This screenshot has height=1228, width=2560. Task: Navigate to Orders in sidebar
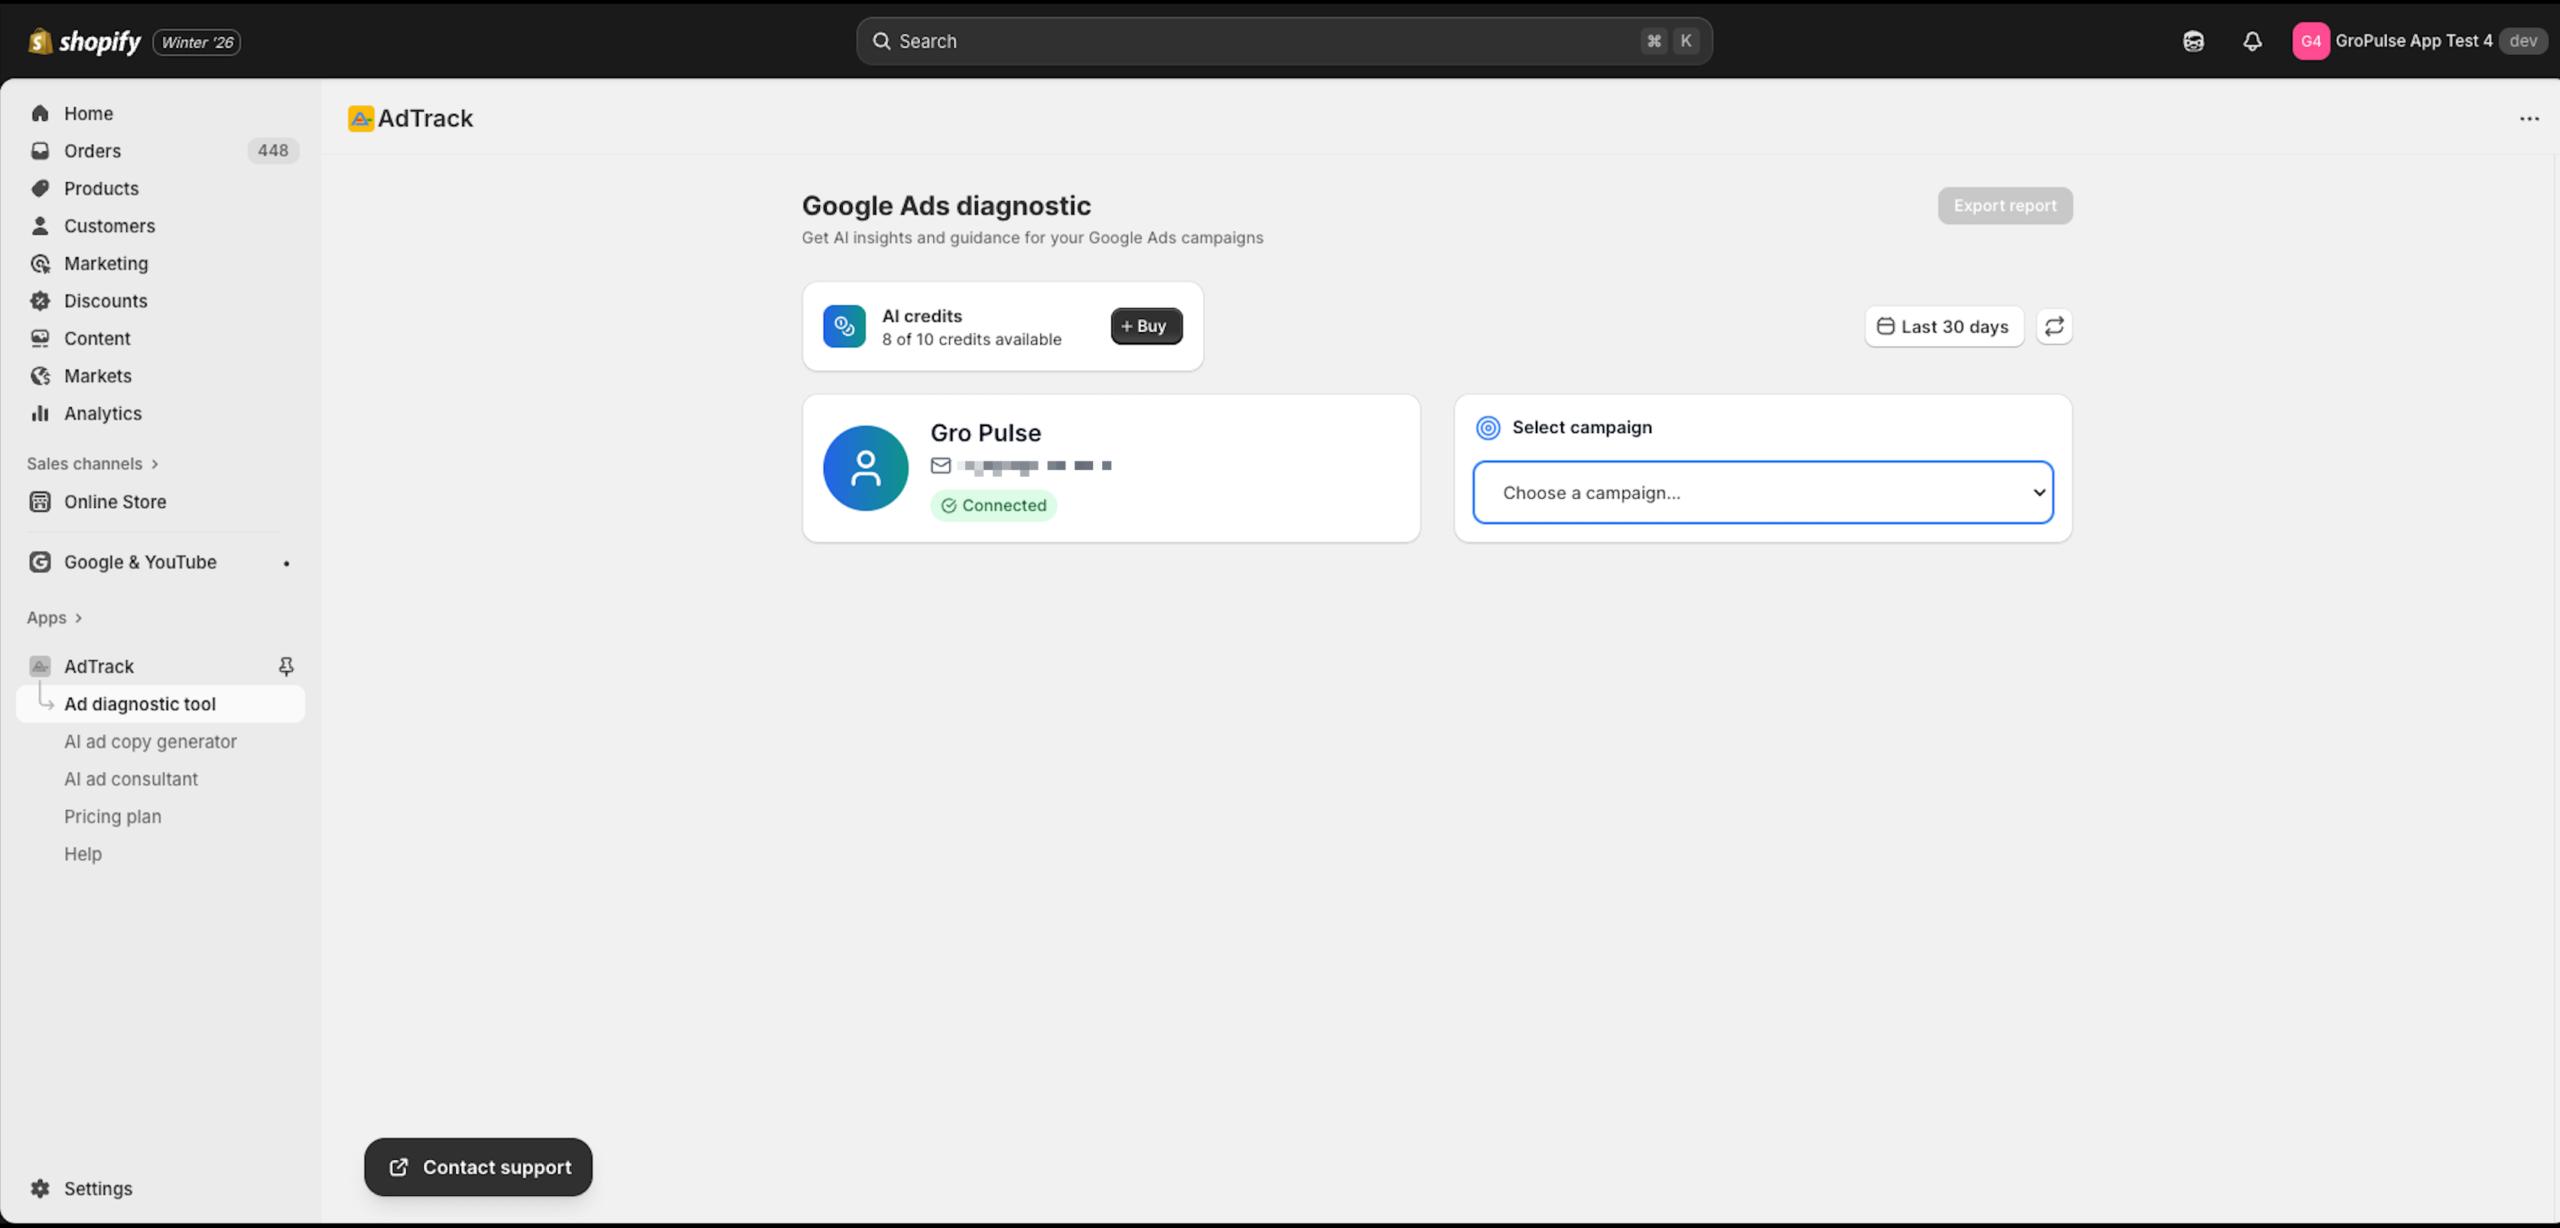click(x=92, y=151)
